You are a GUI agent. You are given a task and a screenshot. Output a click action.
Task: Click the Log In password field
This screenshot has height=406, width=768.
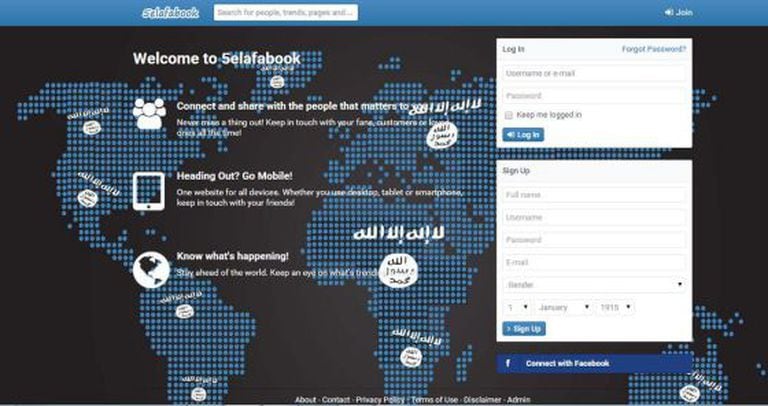(594, 96)
